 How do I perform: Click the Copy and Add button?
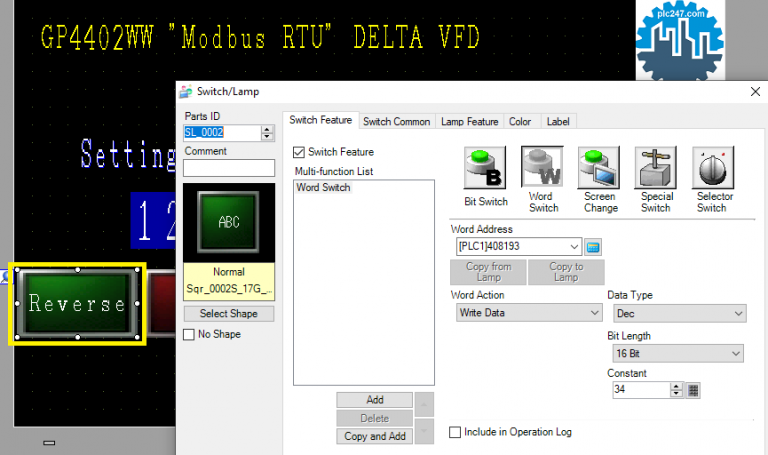(x=375, y=436)
